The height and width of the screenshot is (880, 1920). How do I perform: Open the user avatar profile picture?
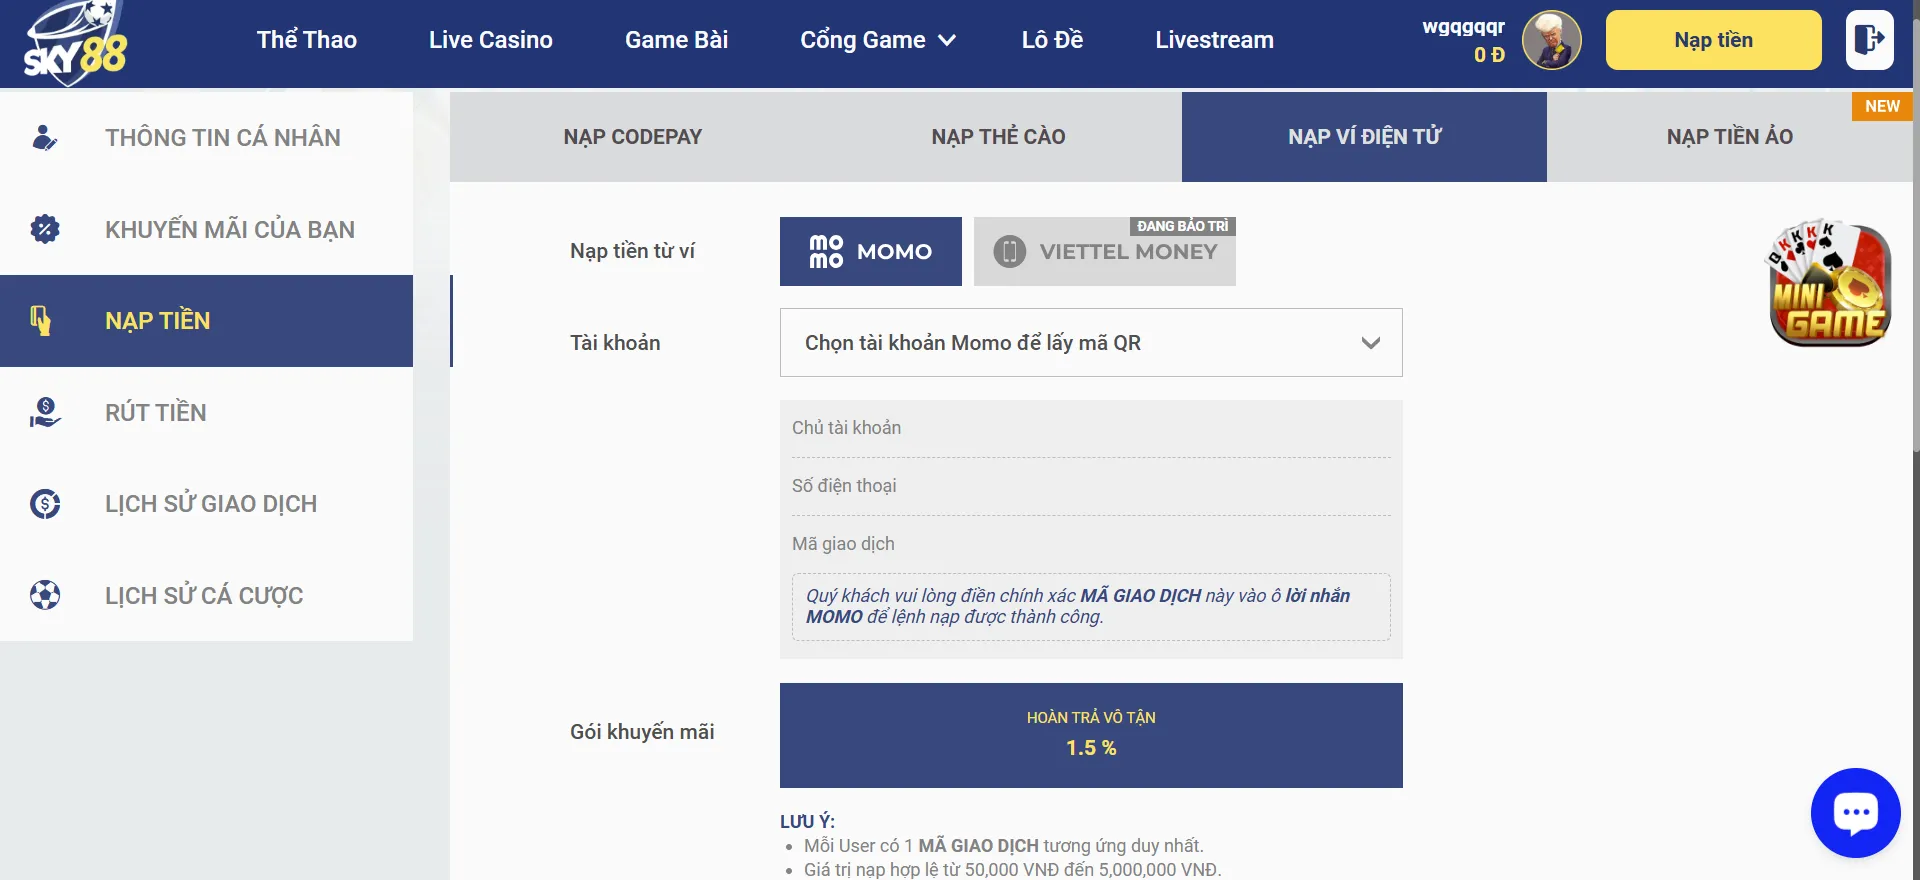point(1551,41)
